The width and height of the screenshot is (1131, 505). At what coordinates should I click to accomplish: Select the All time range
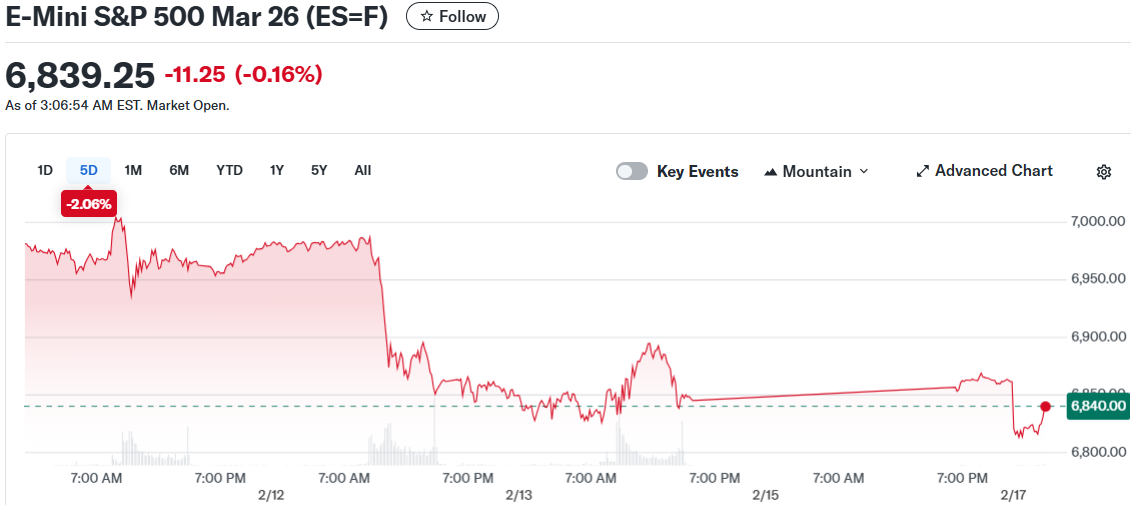coord(363,170)
